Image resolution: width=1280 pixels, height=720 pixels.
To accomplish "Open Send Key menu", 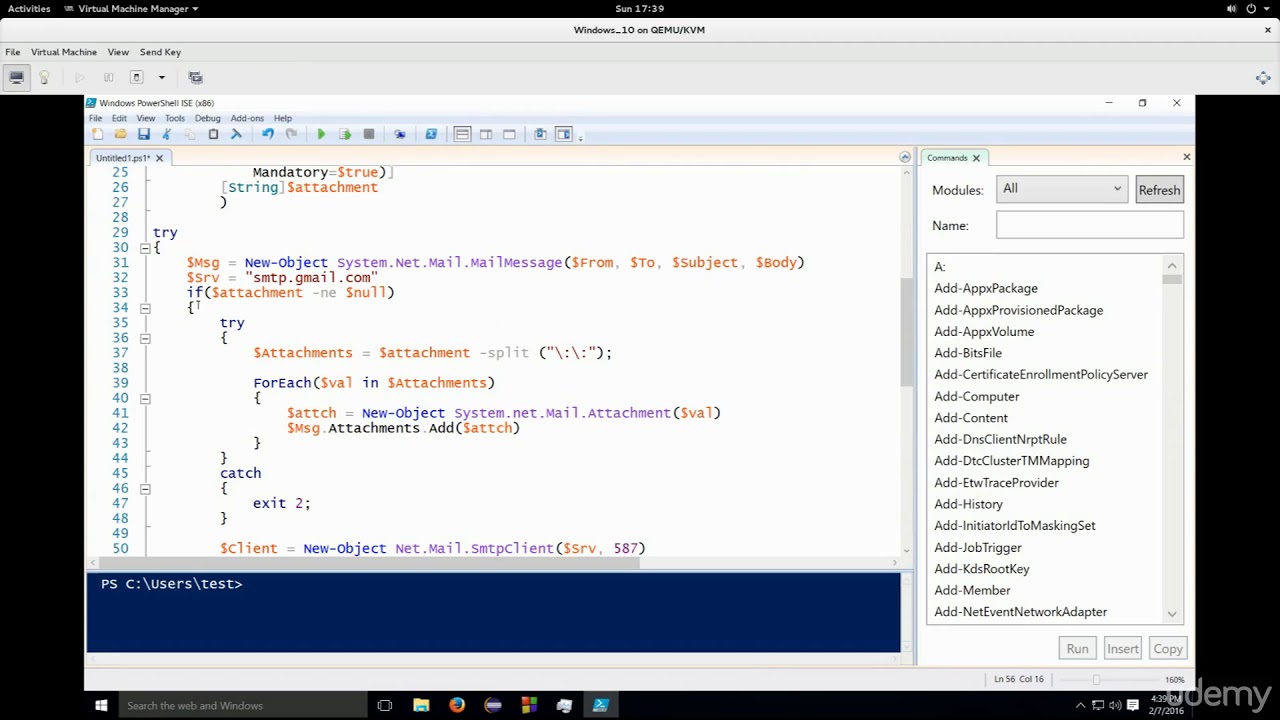I will 160,52.
